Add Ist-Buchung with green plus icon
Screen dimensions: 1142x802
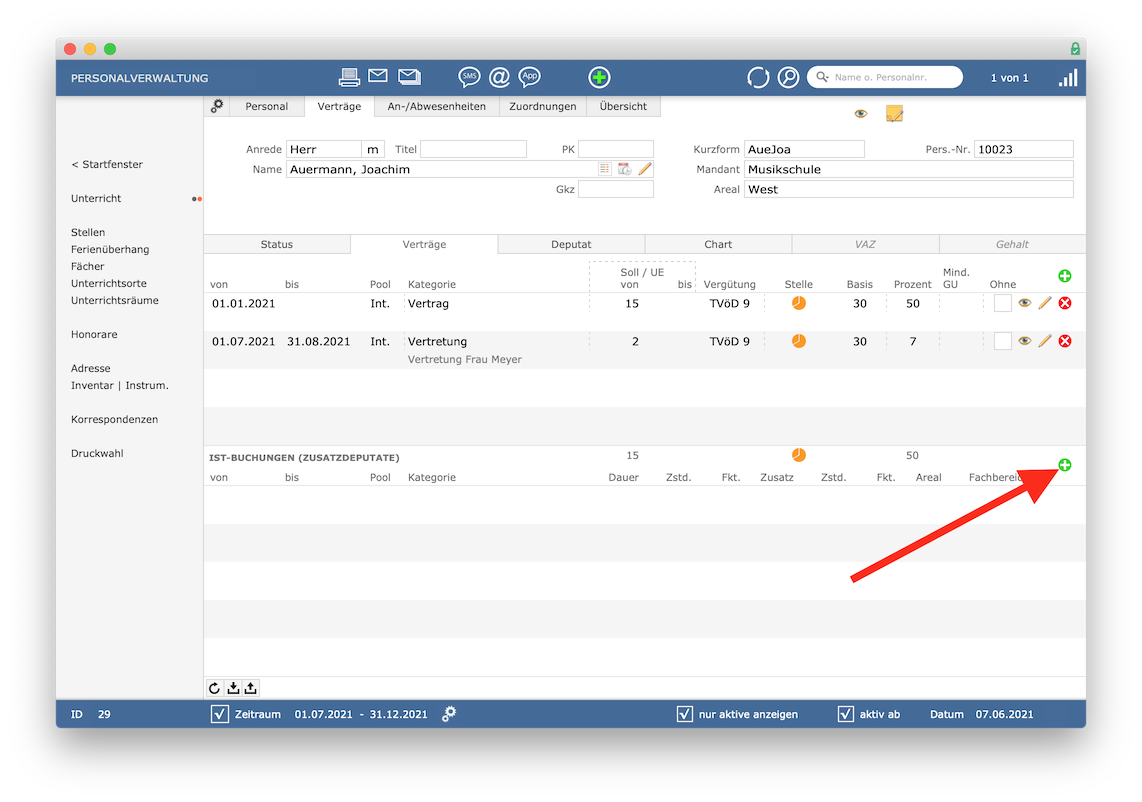click(x=1064, y=465)
